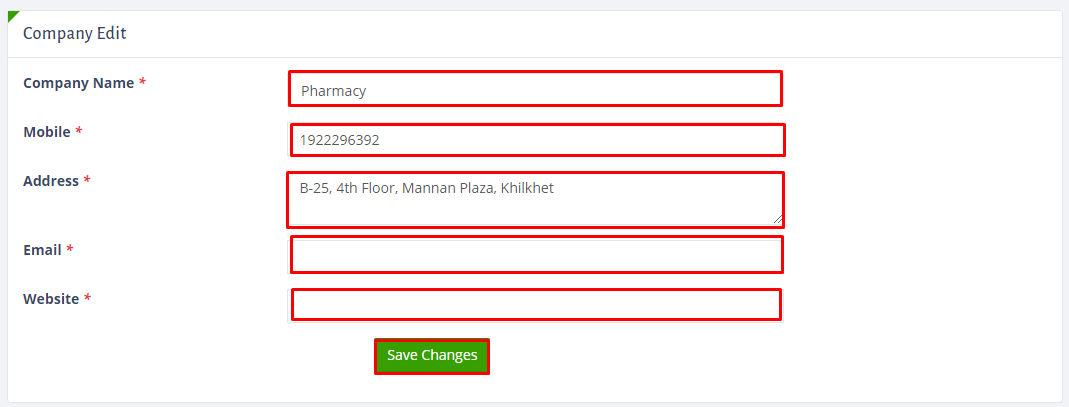Click the Website field label
1069x407 pixels.
click(51, 299)
